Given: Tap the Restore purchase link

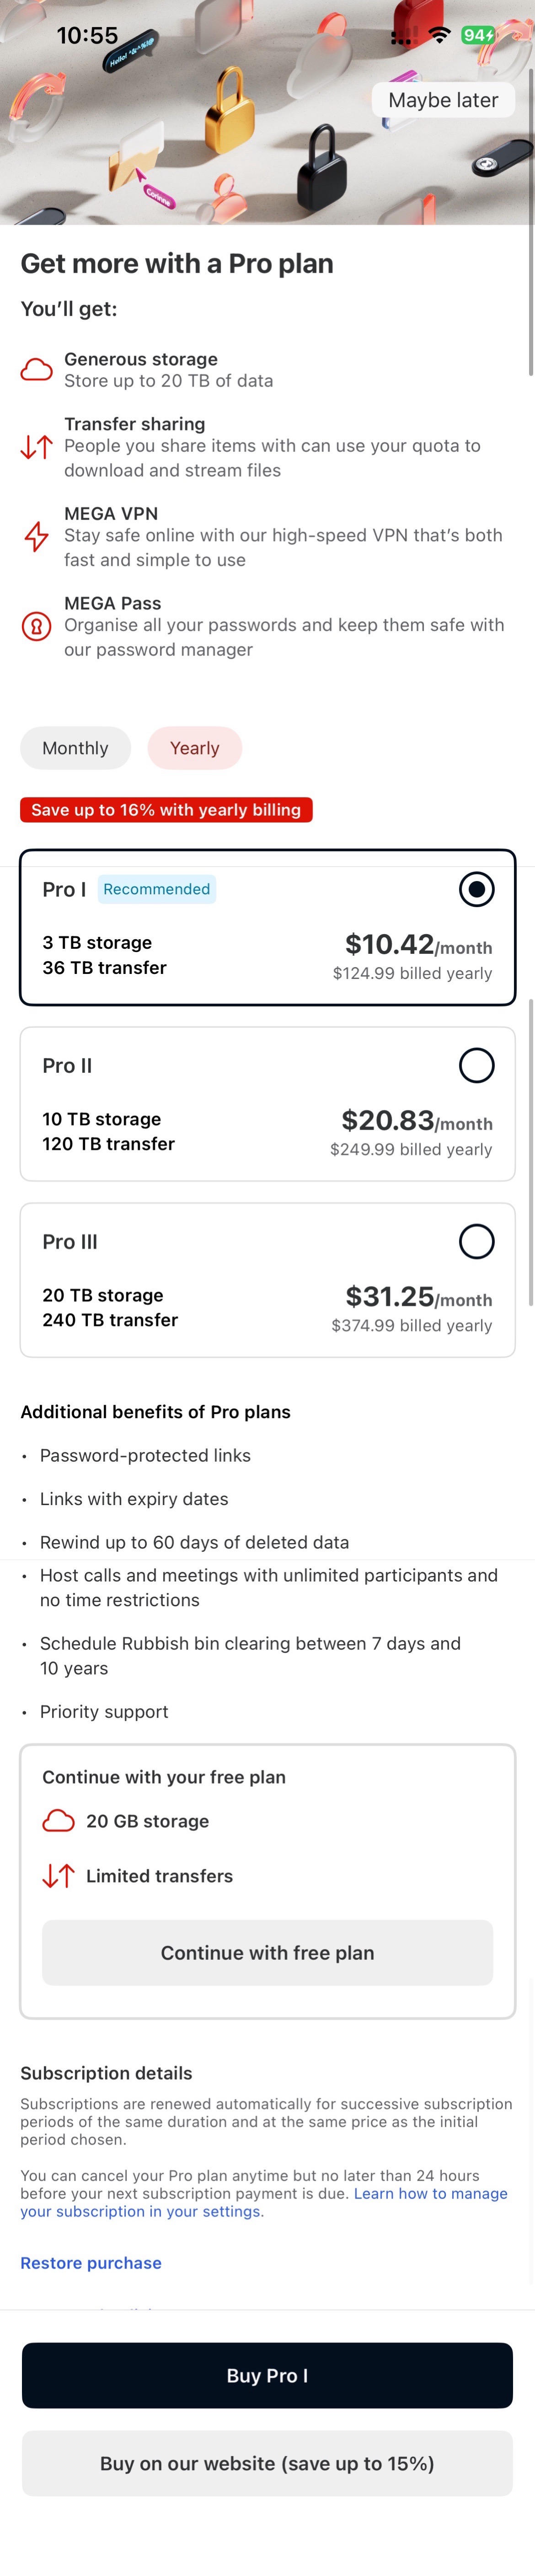Looking at the screenshot, I should (91, 2263).
